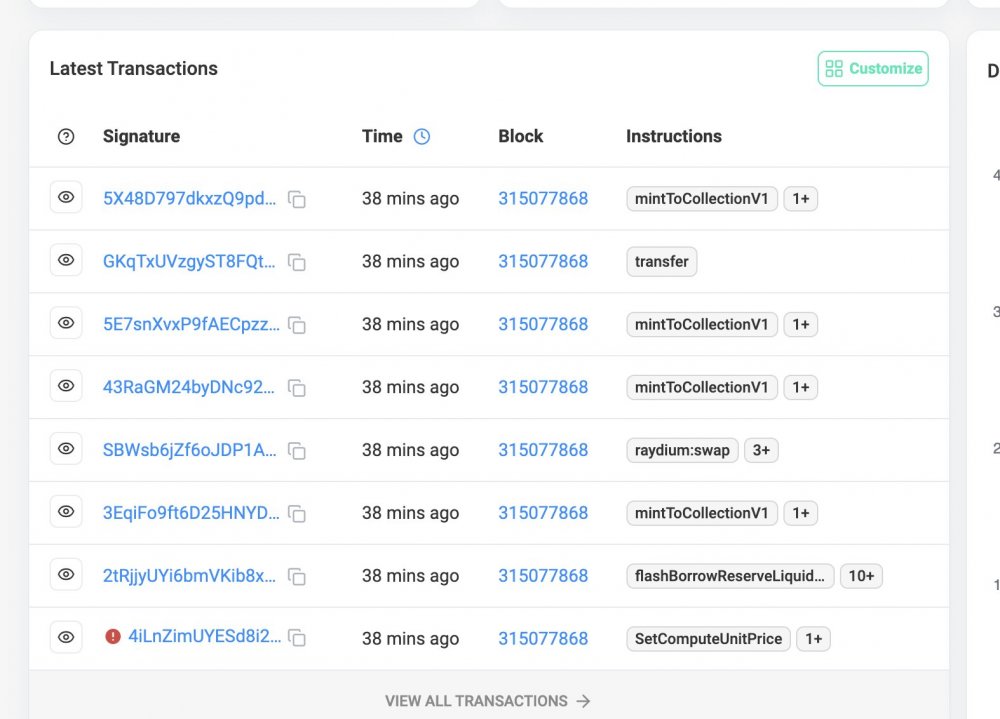Click mintToCollectionV1 tag in 5X48D797 row
This screenshot has height=719, width=1000.
tap(702, 198)
